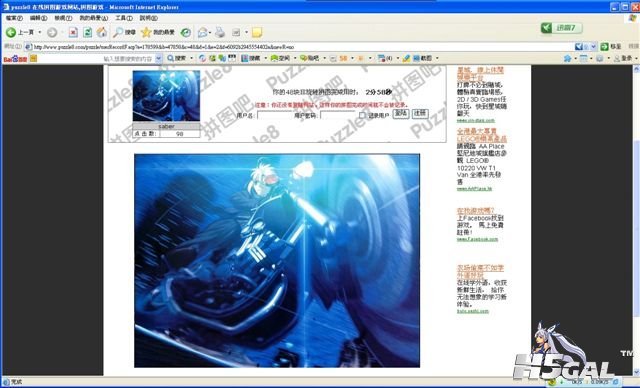The image size is (640, 388).
Task: Click the login button next to password field
Action: [x=401, y=114]
